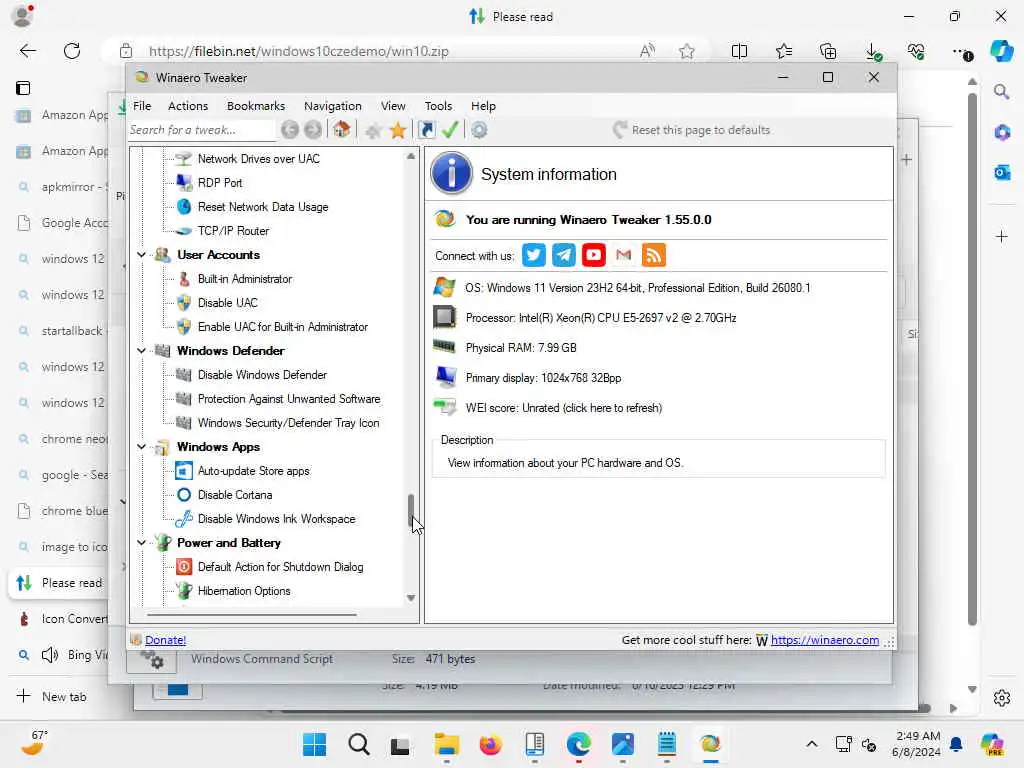
Task: Select TCP/IP Router tree item
Action: coord(233,231)
